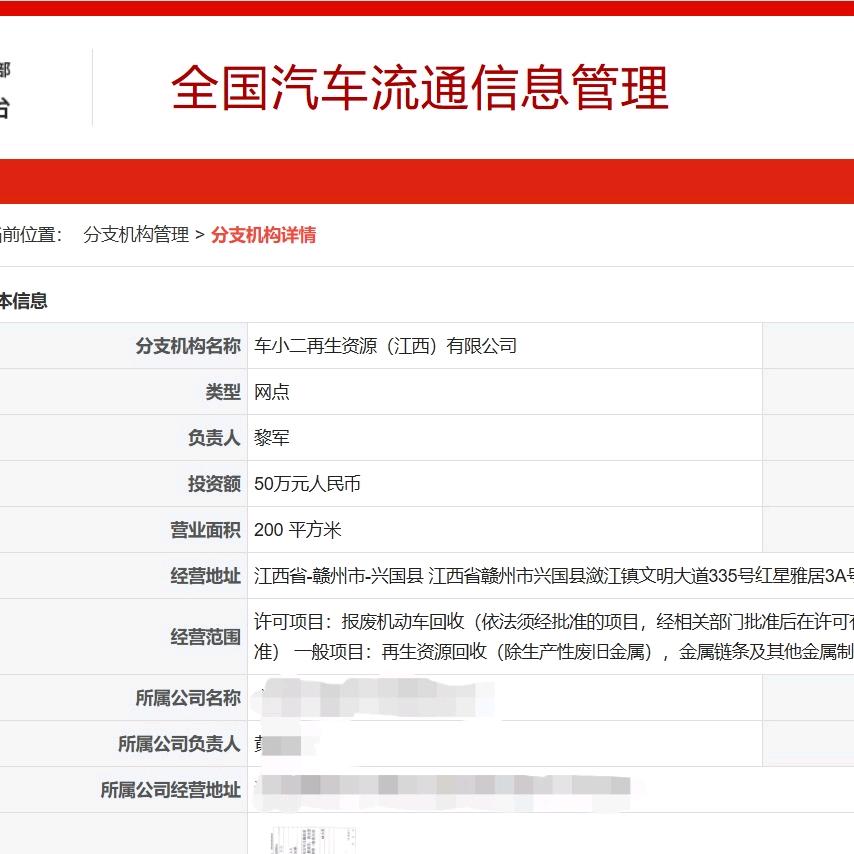Click the 所属公司负责人 field label
Screen dimensions: 854x854
pos(179,743)
